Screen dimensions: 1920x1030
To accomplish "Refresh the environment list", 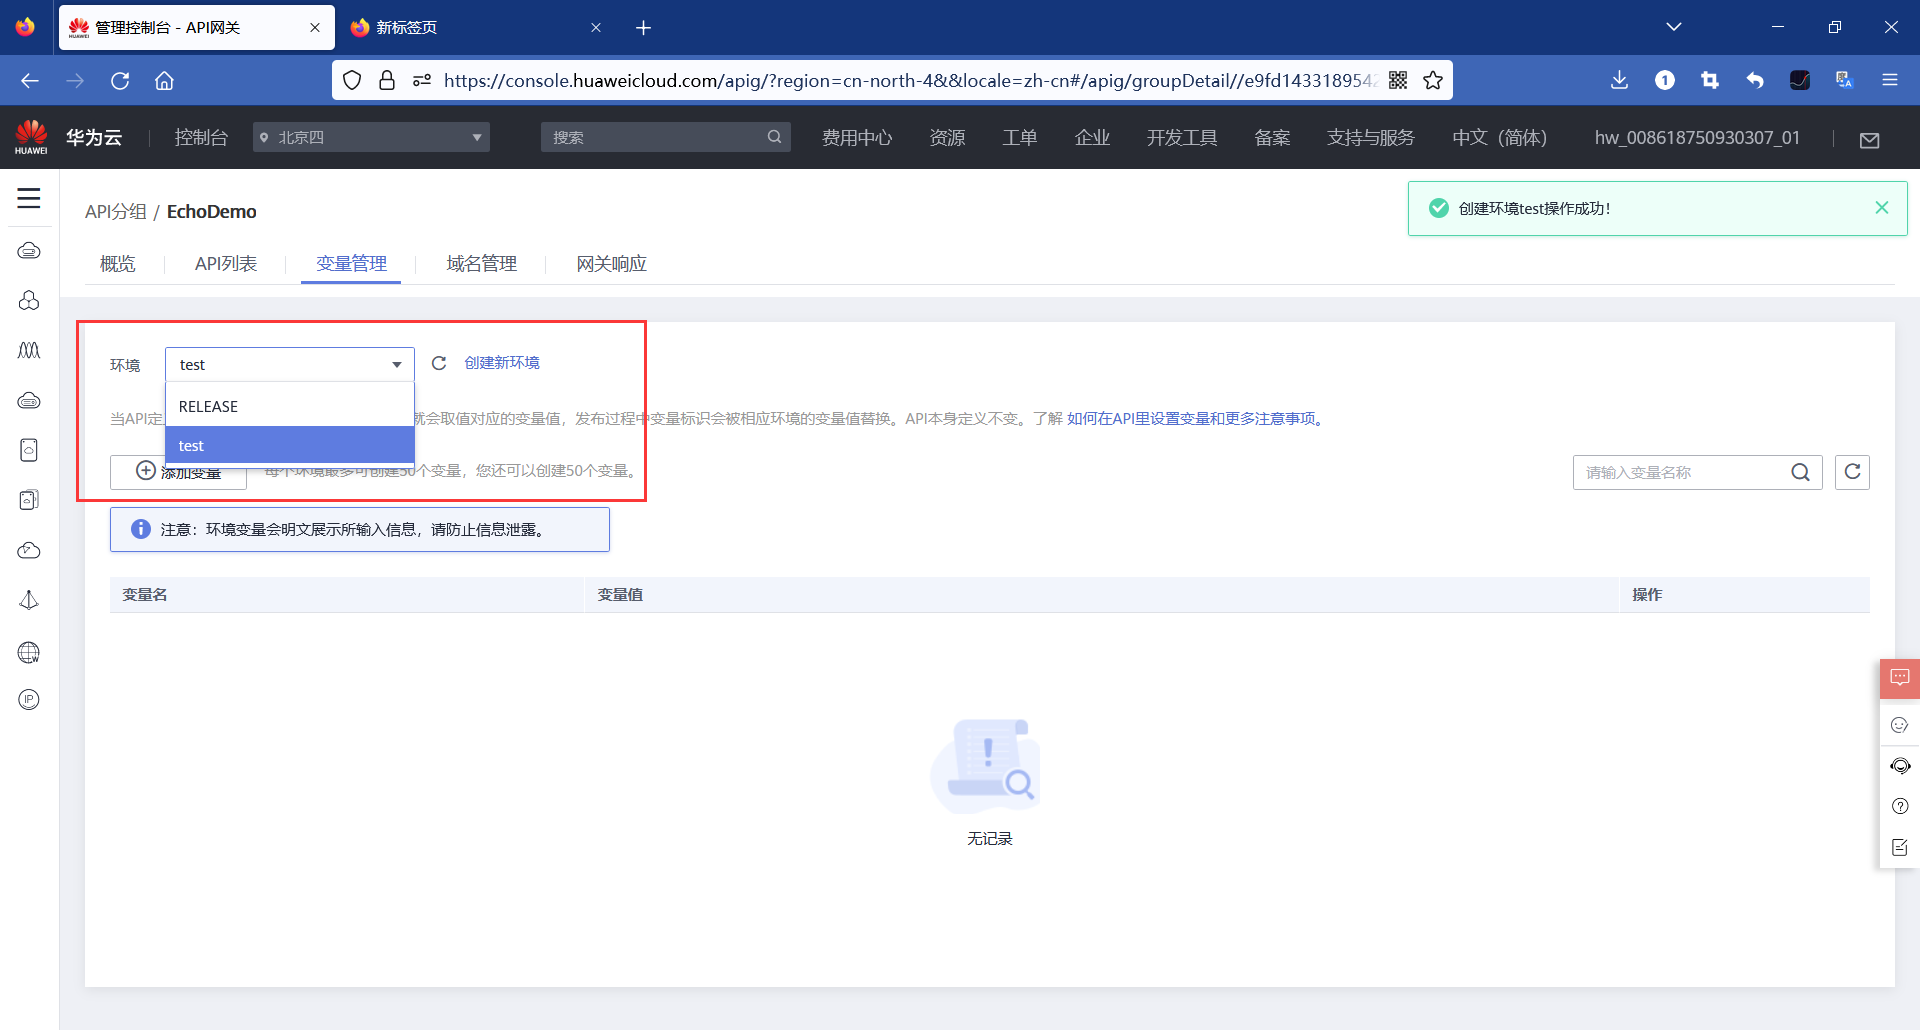I will tap(438, 363).
